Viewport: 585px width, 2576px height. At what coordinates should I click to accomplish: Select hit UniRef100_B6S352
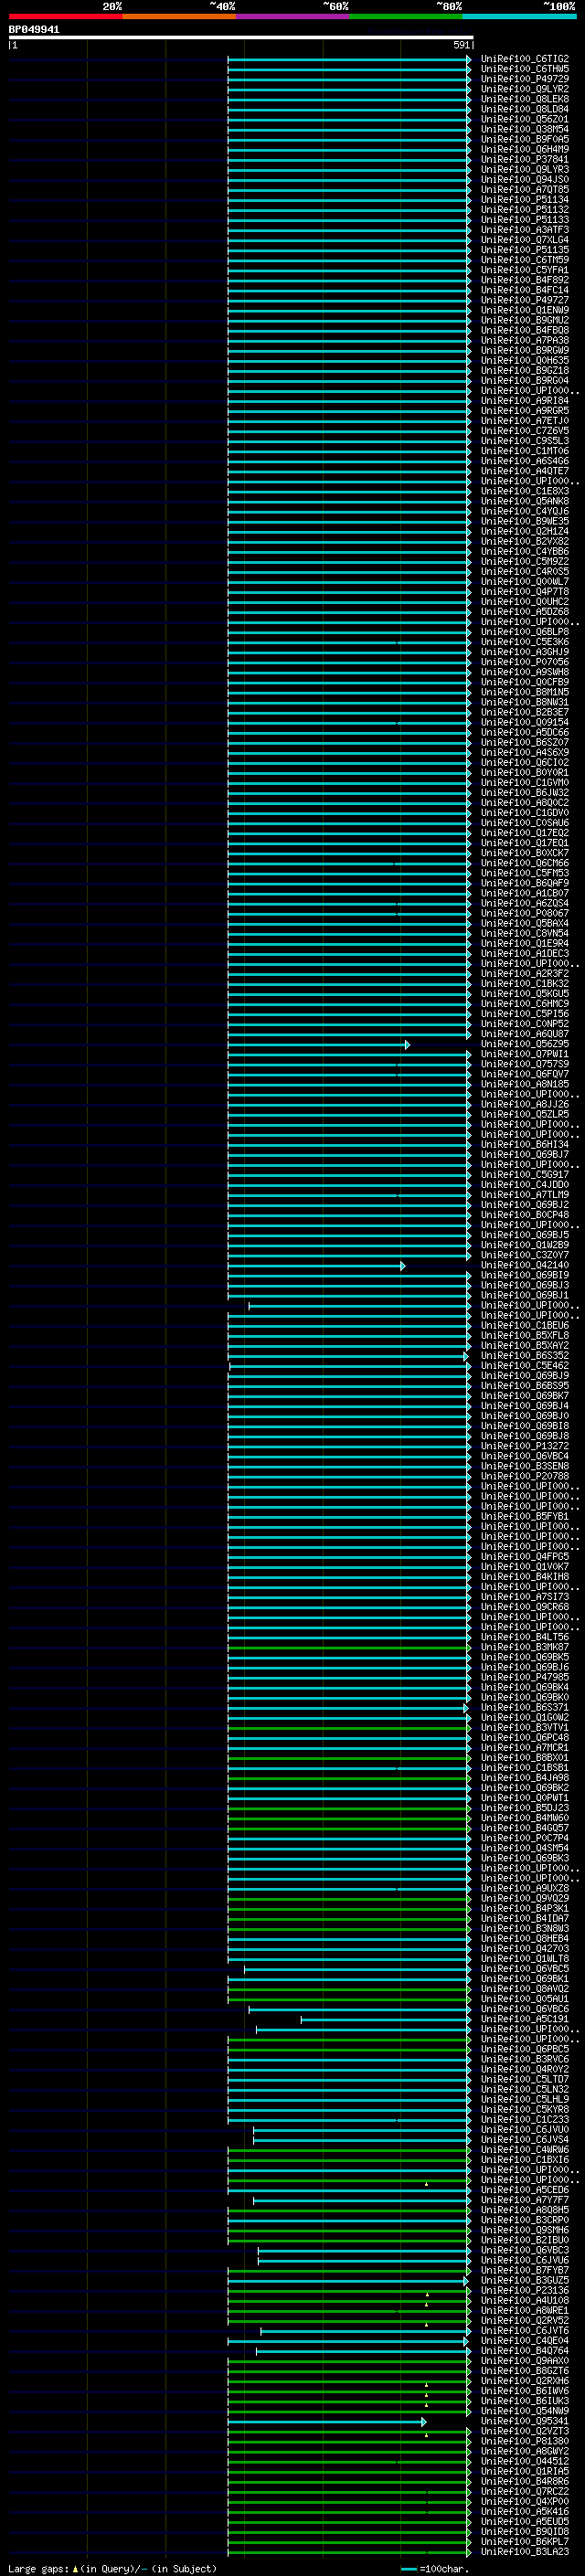coord(525,1356)
